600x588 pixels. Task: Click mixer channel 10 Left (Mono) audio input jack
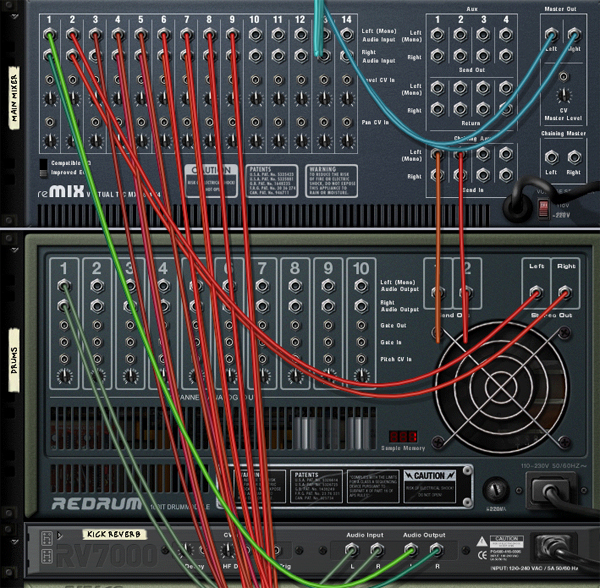coord(255,35)
